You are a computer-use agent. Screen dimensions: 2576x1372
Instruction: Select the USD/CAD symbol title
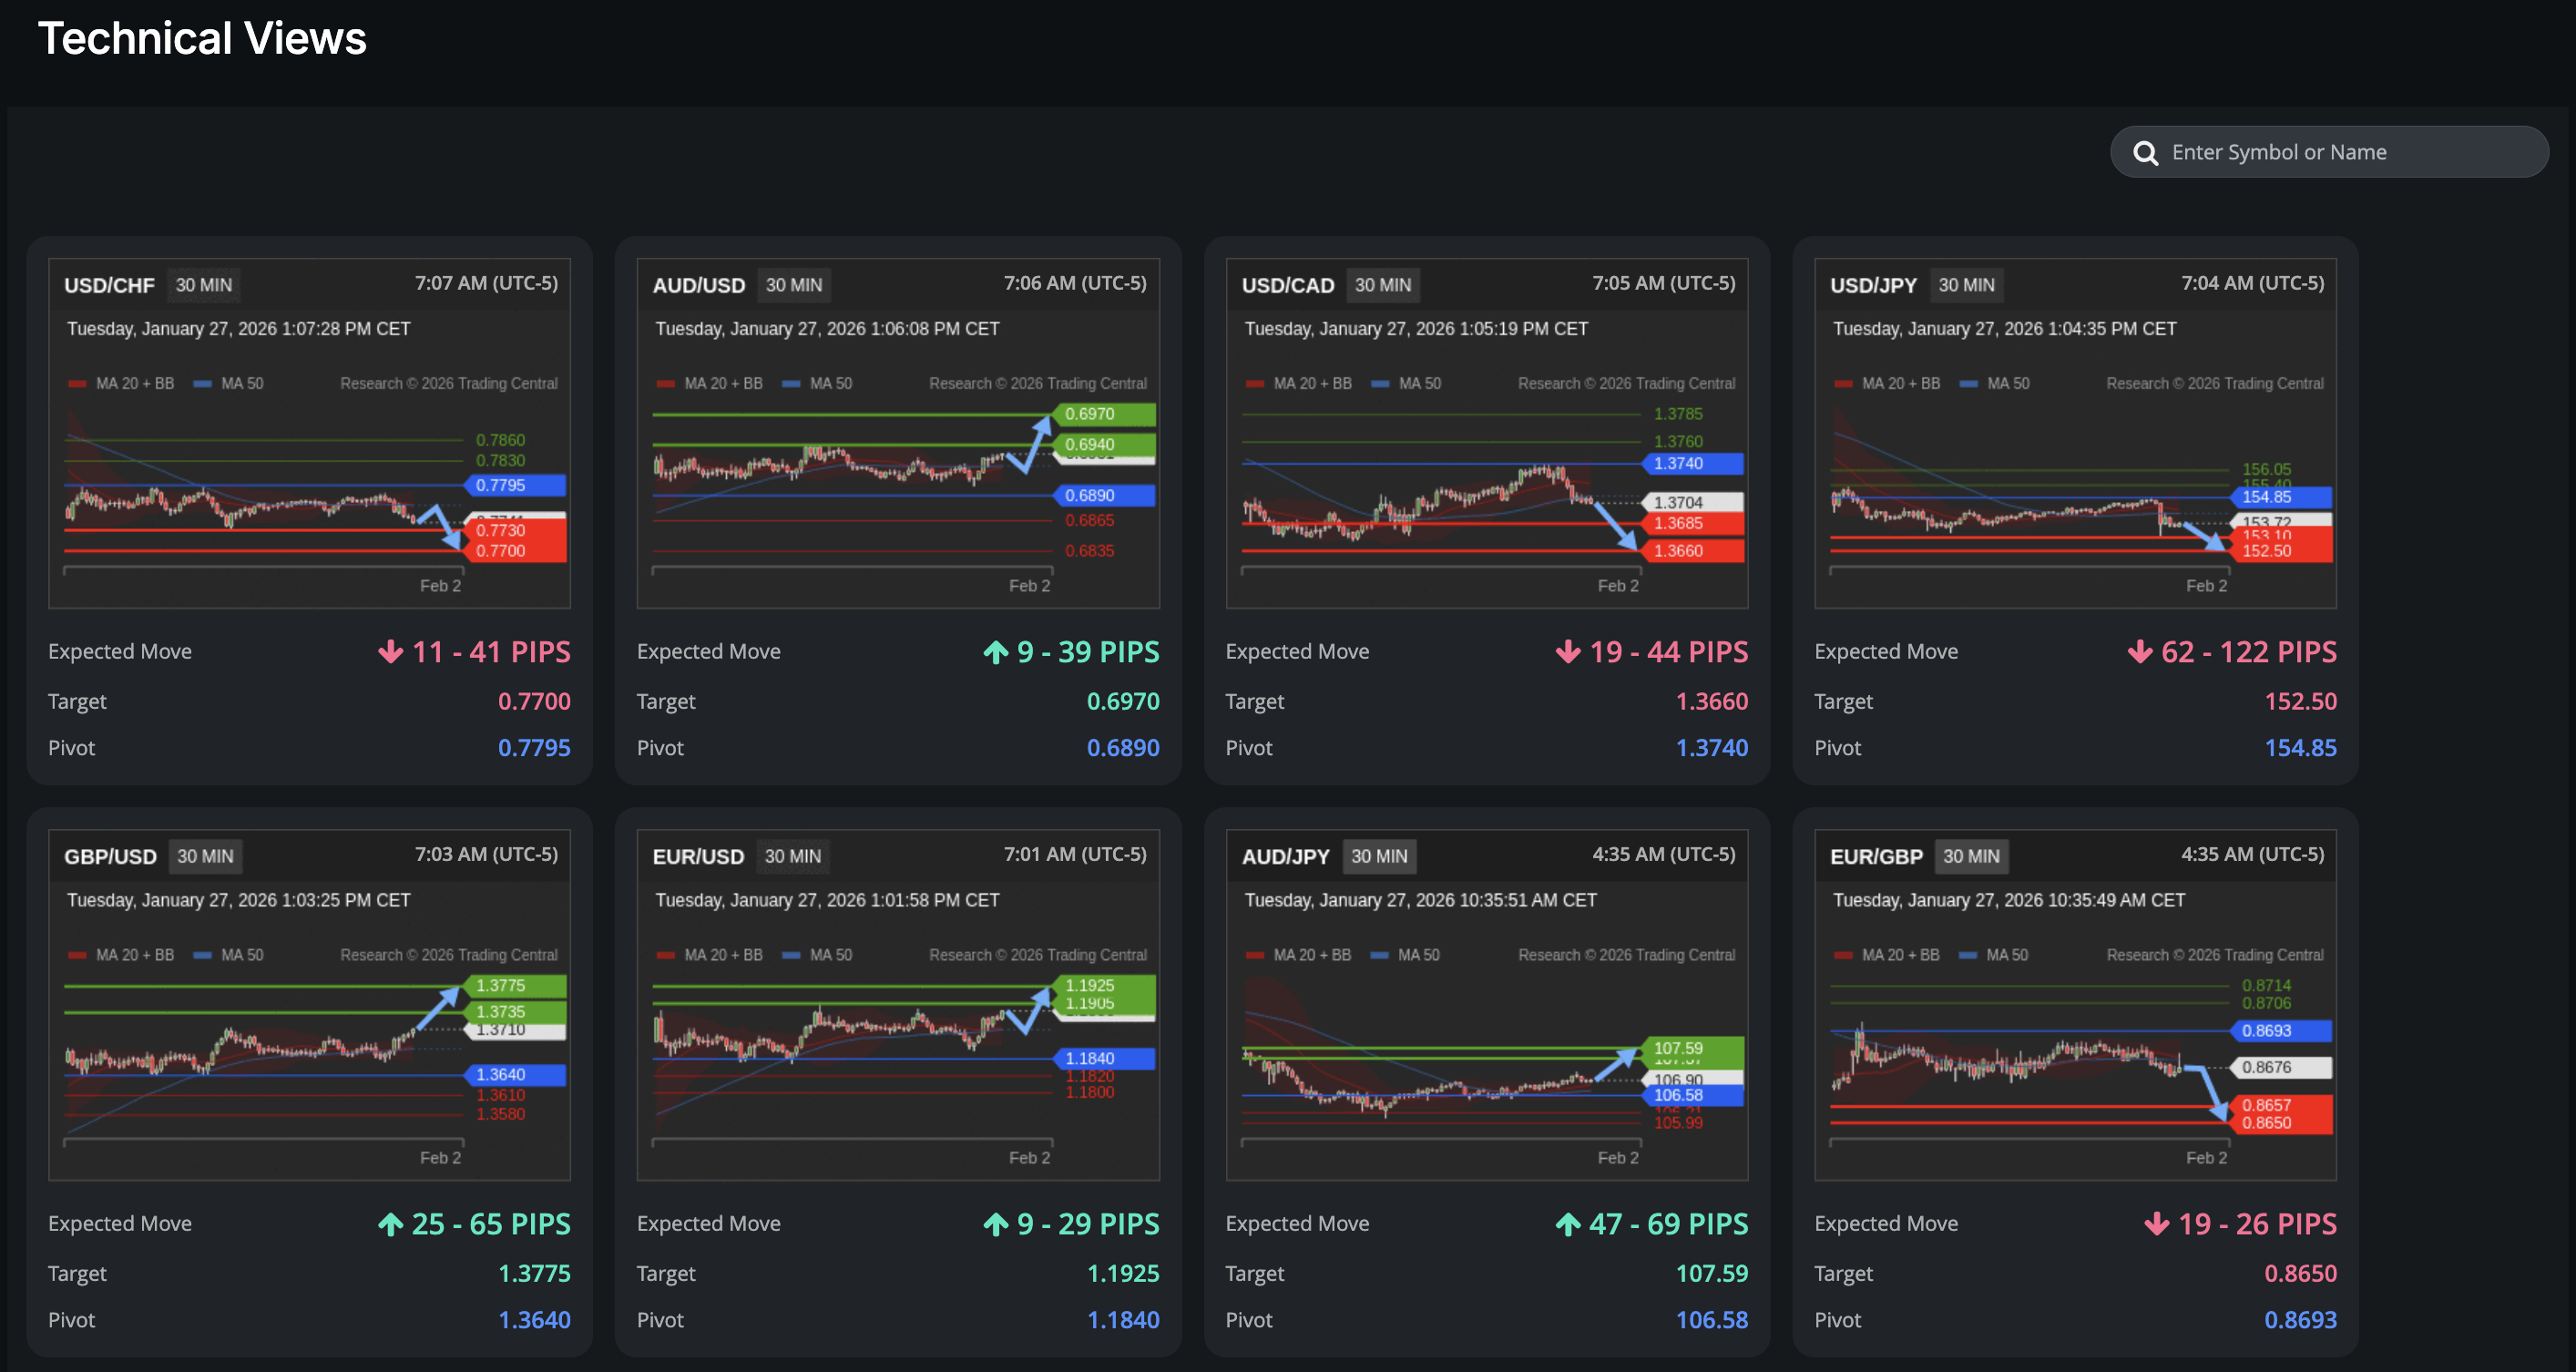pyautogui.click(x=1287, y=285)
